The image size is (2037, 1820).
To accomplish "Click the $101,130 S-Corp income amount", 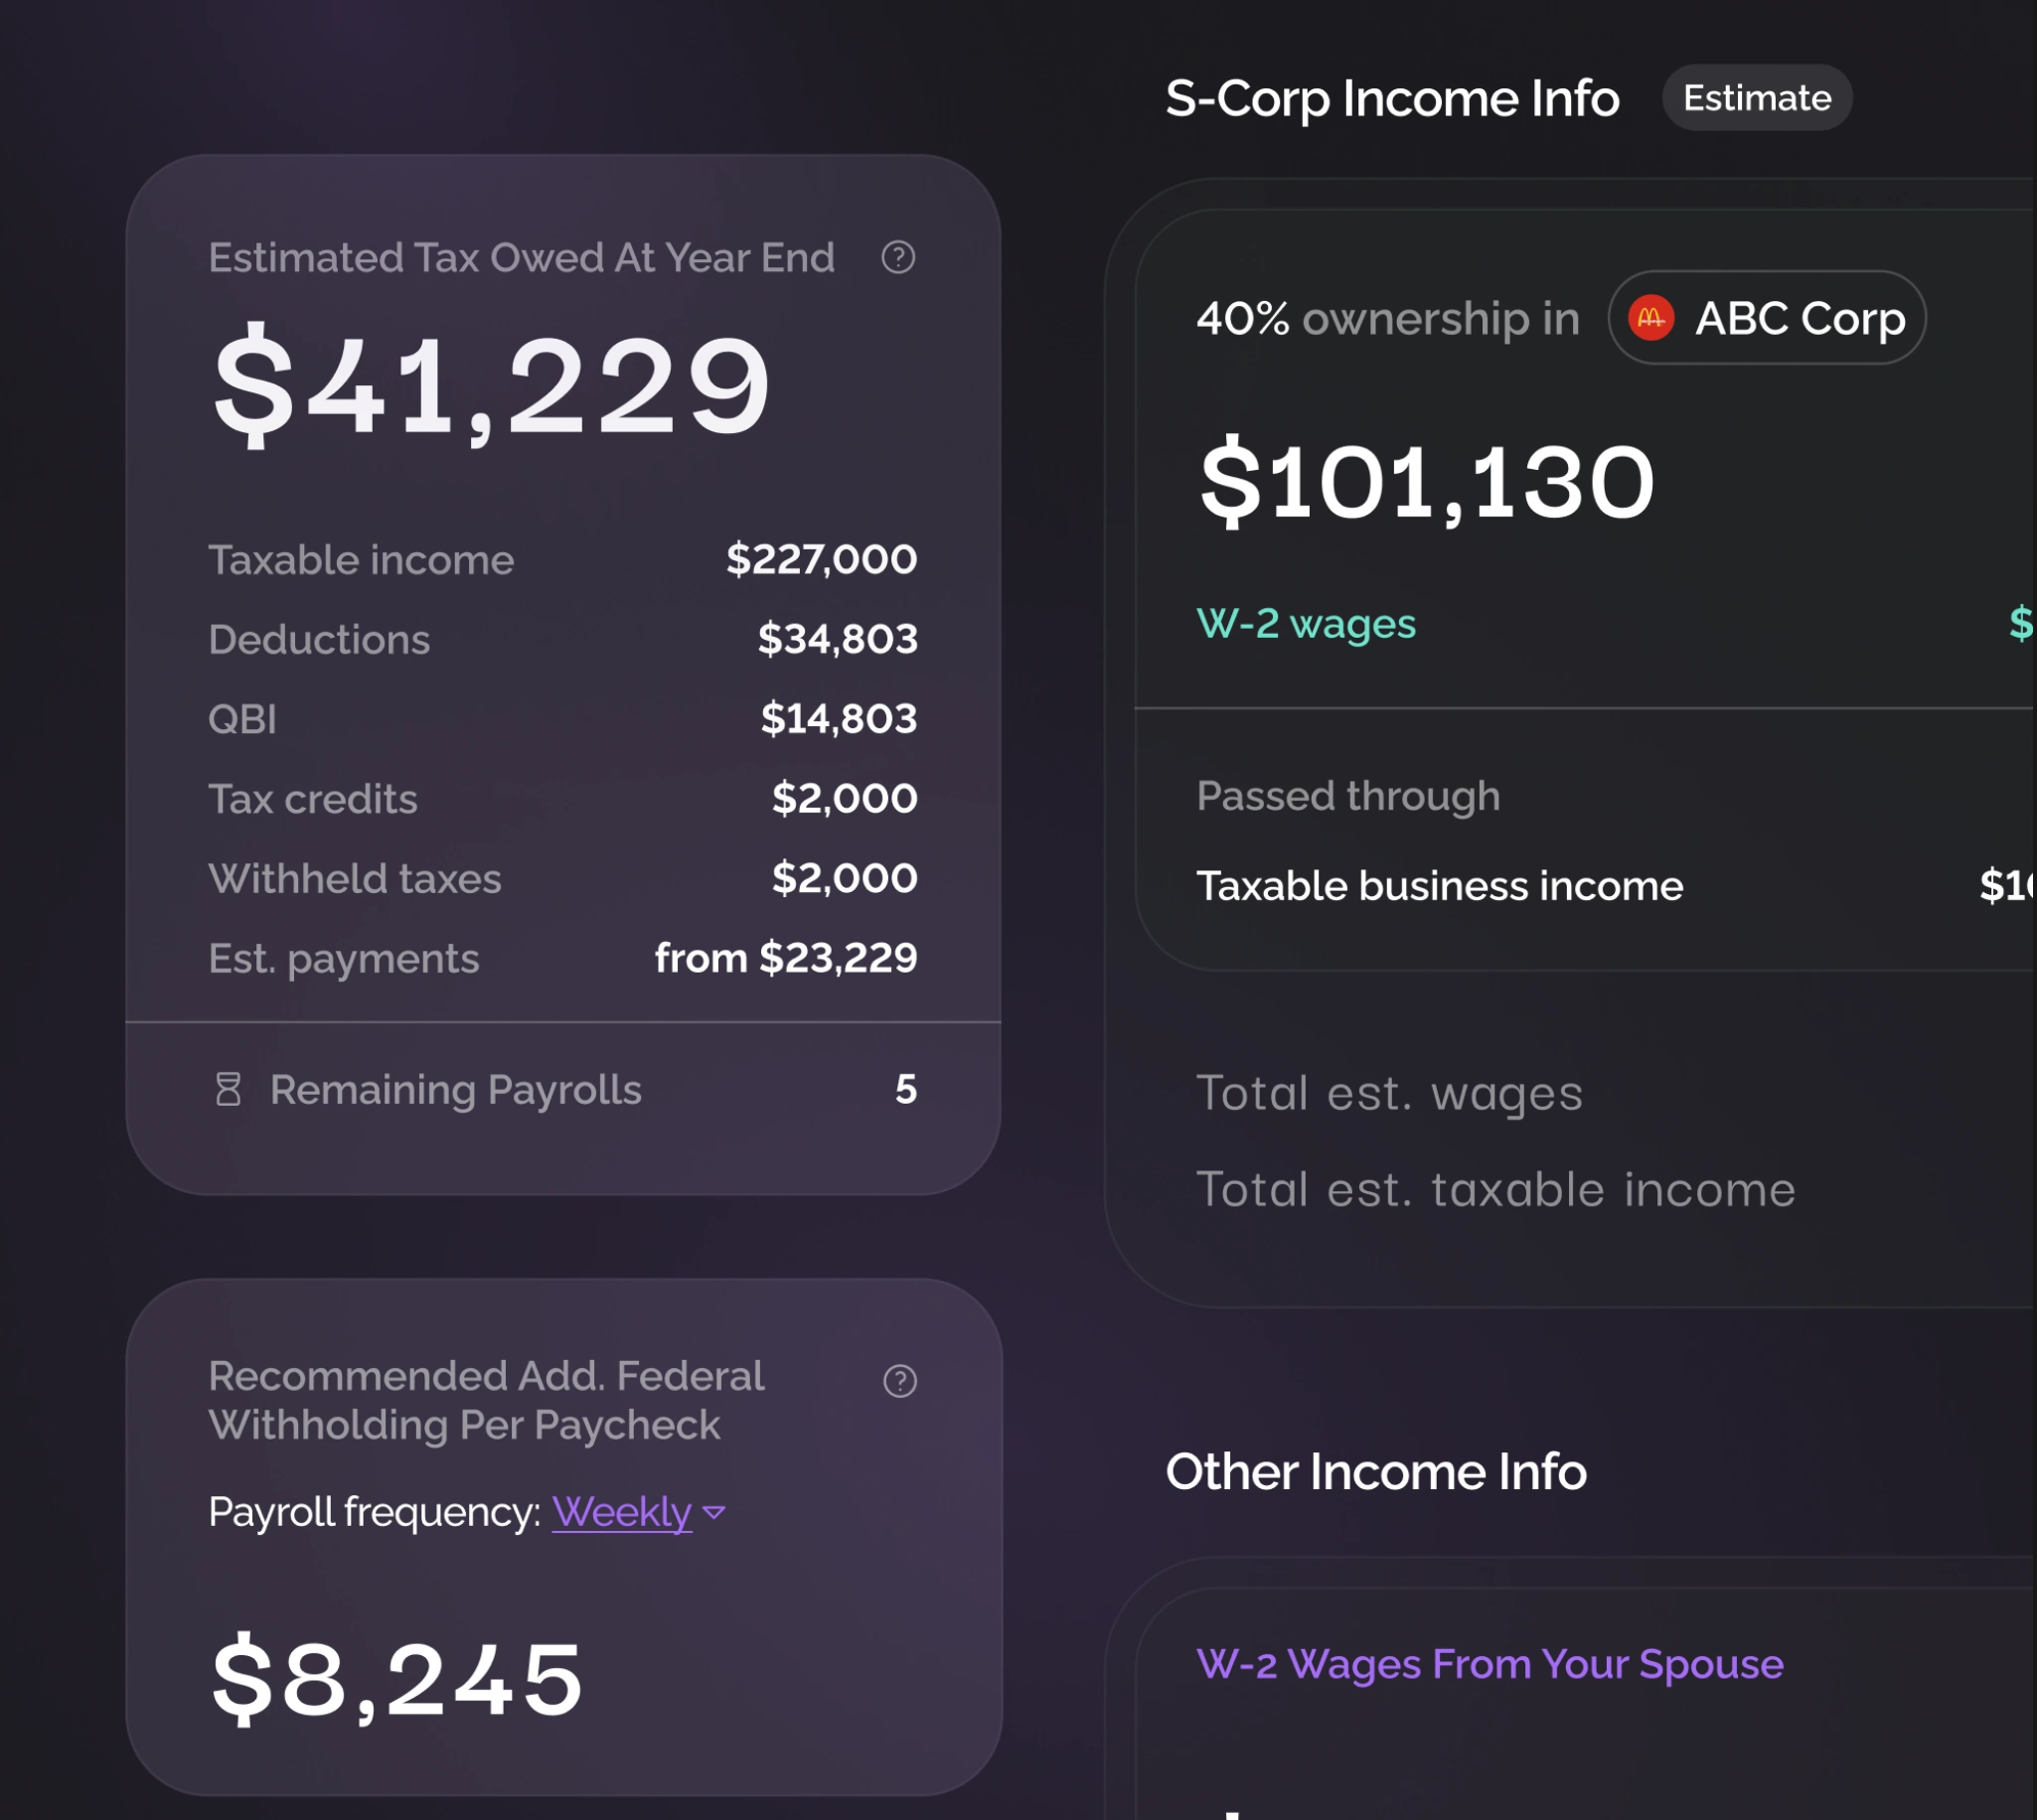I will (1427, 483).
